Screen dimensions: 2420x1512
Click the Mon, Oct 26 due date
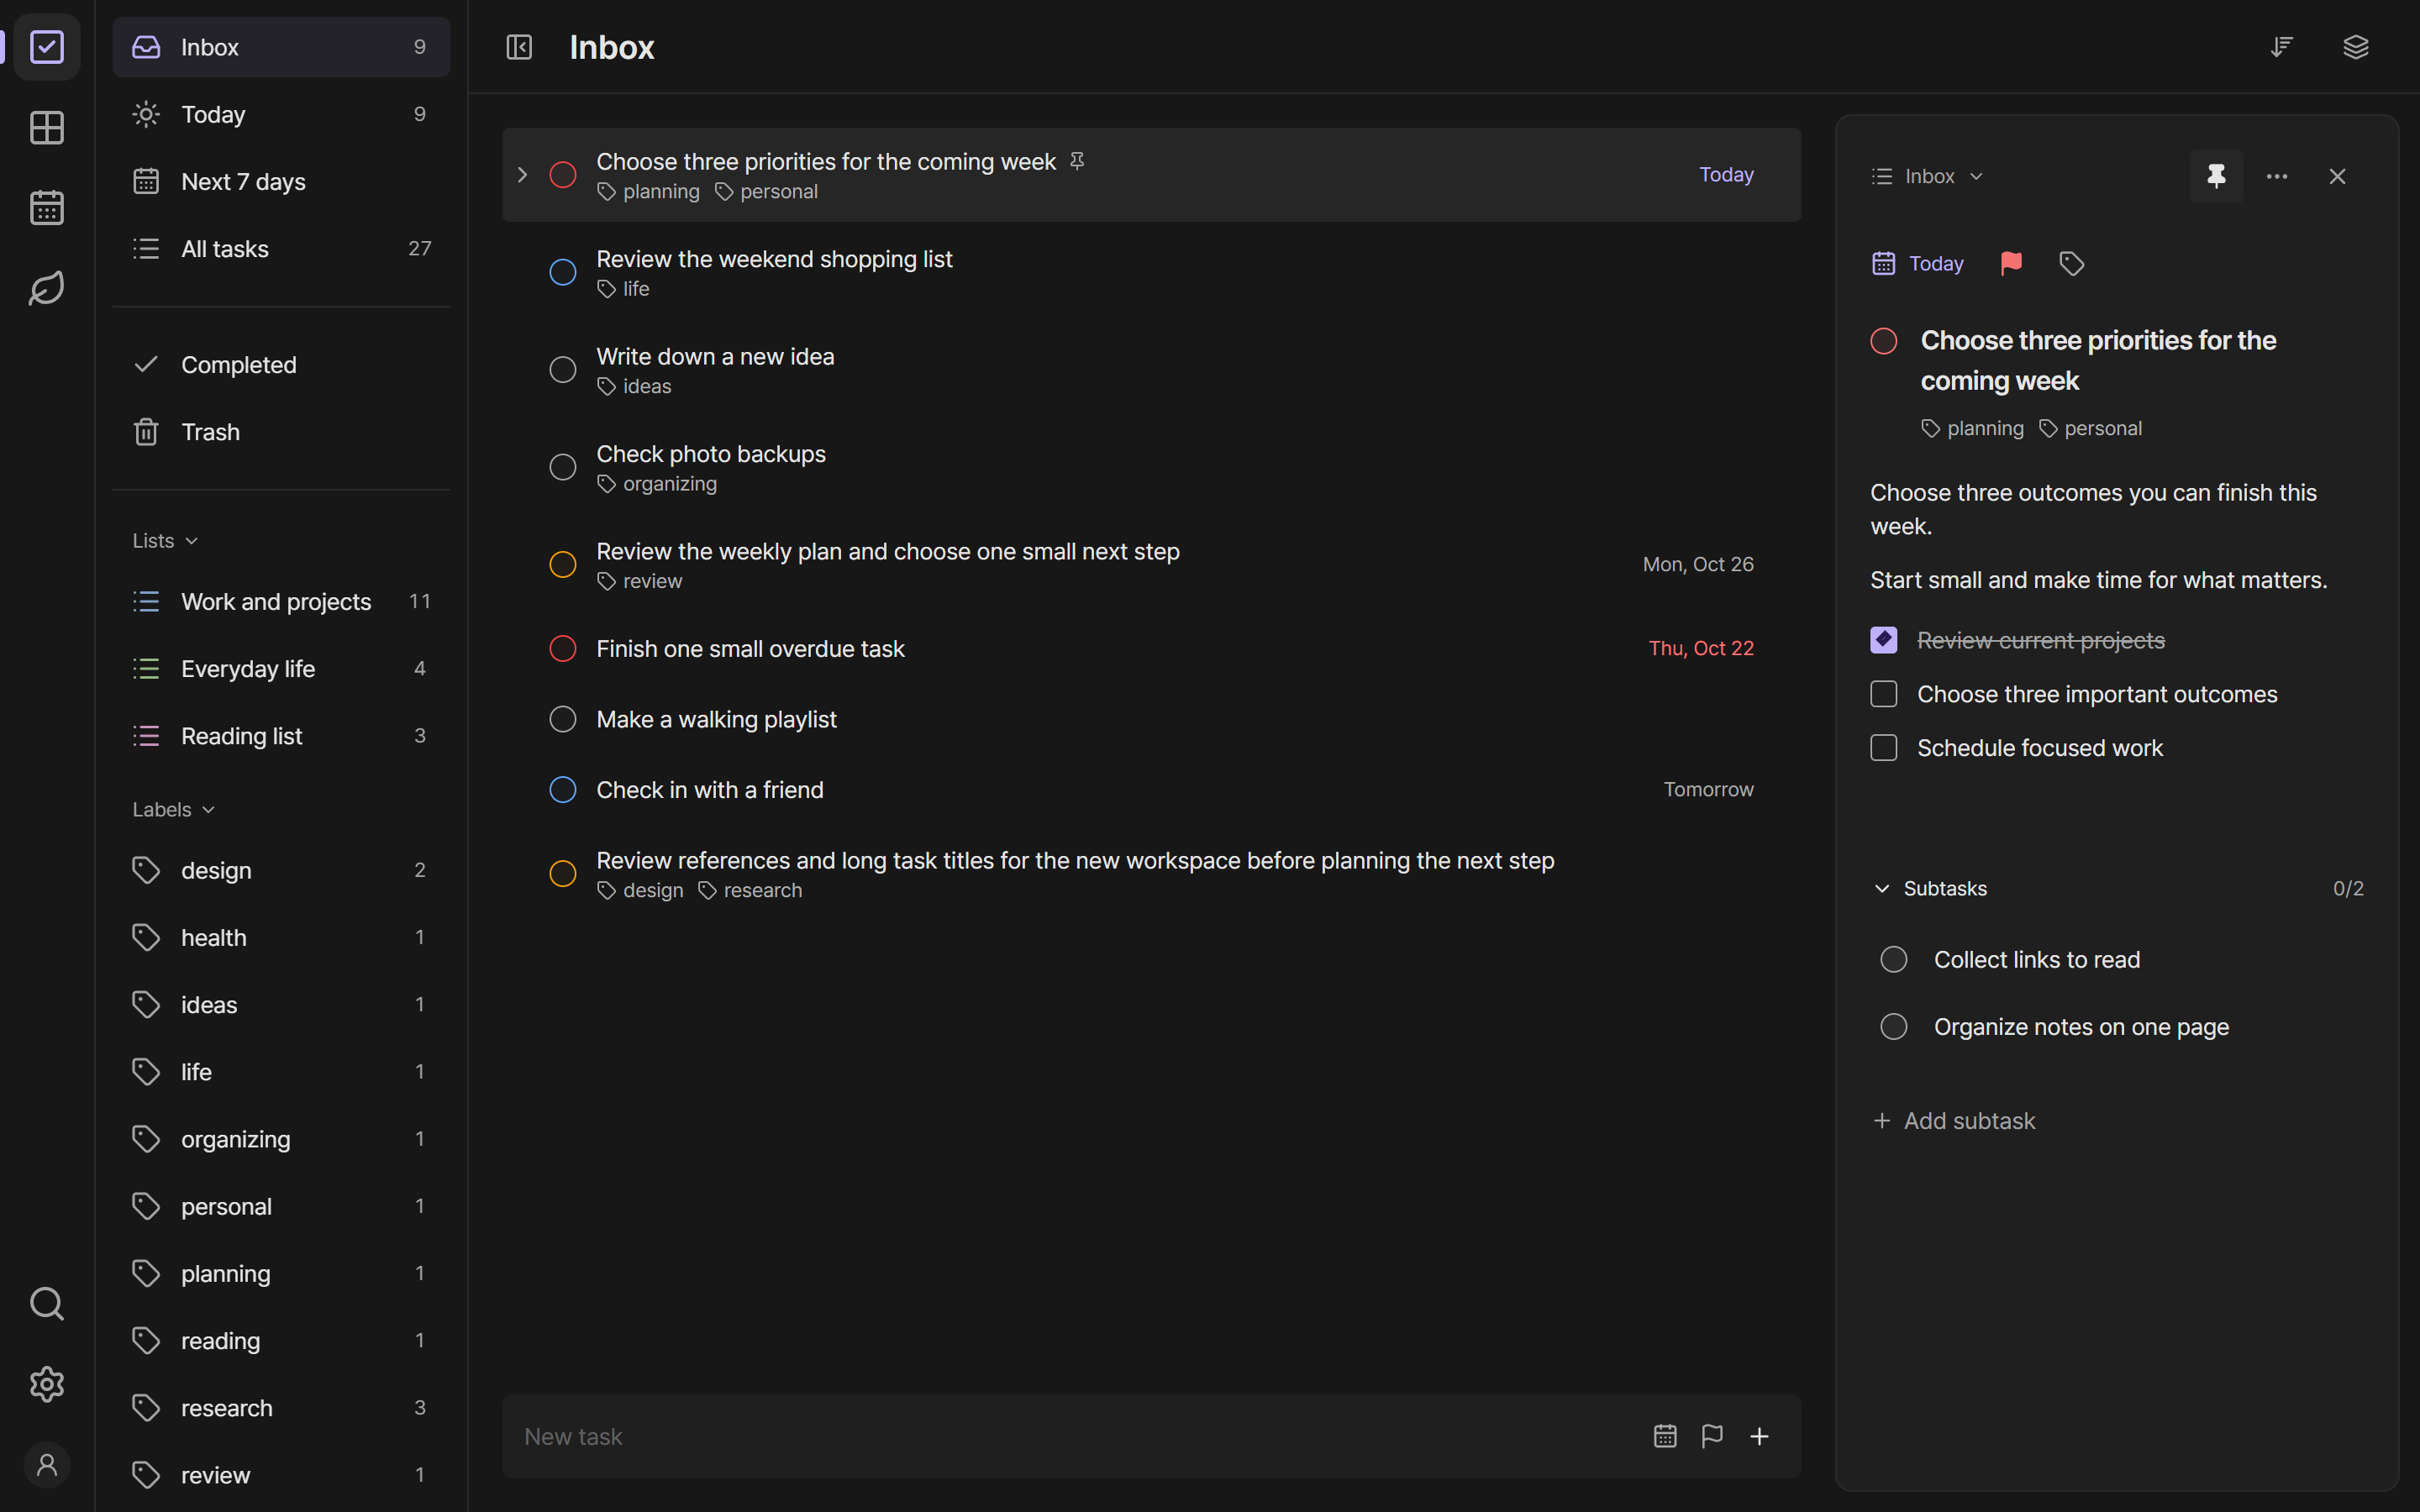click(x=1698, y=564)
